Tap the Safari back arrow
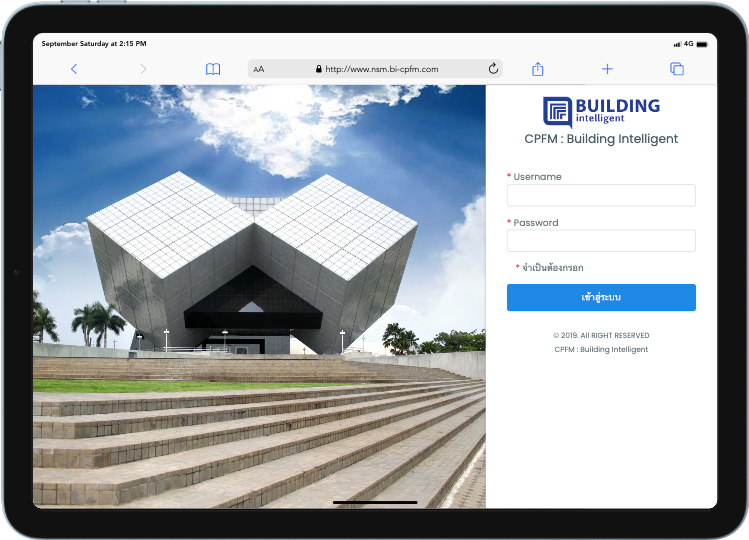This screenshot has height=540, width=749. click(x=74, y=69)
